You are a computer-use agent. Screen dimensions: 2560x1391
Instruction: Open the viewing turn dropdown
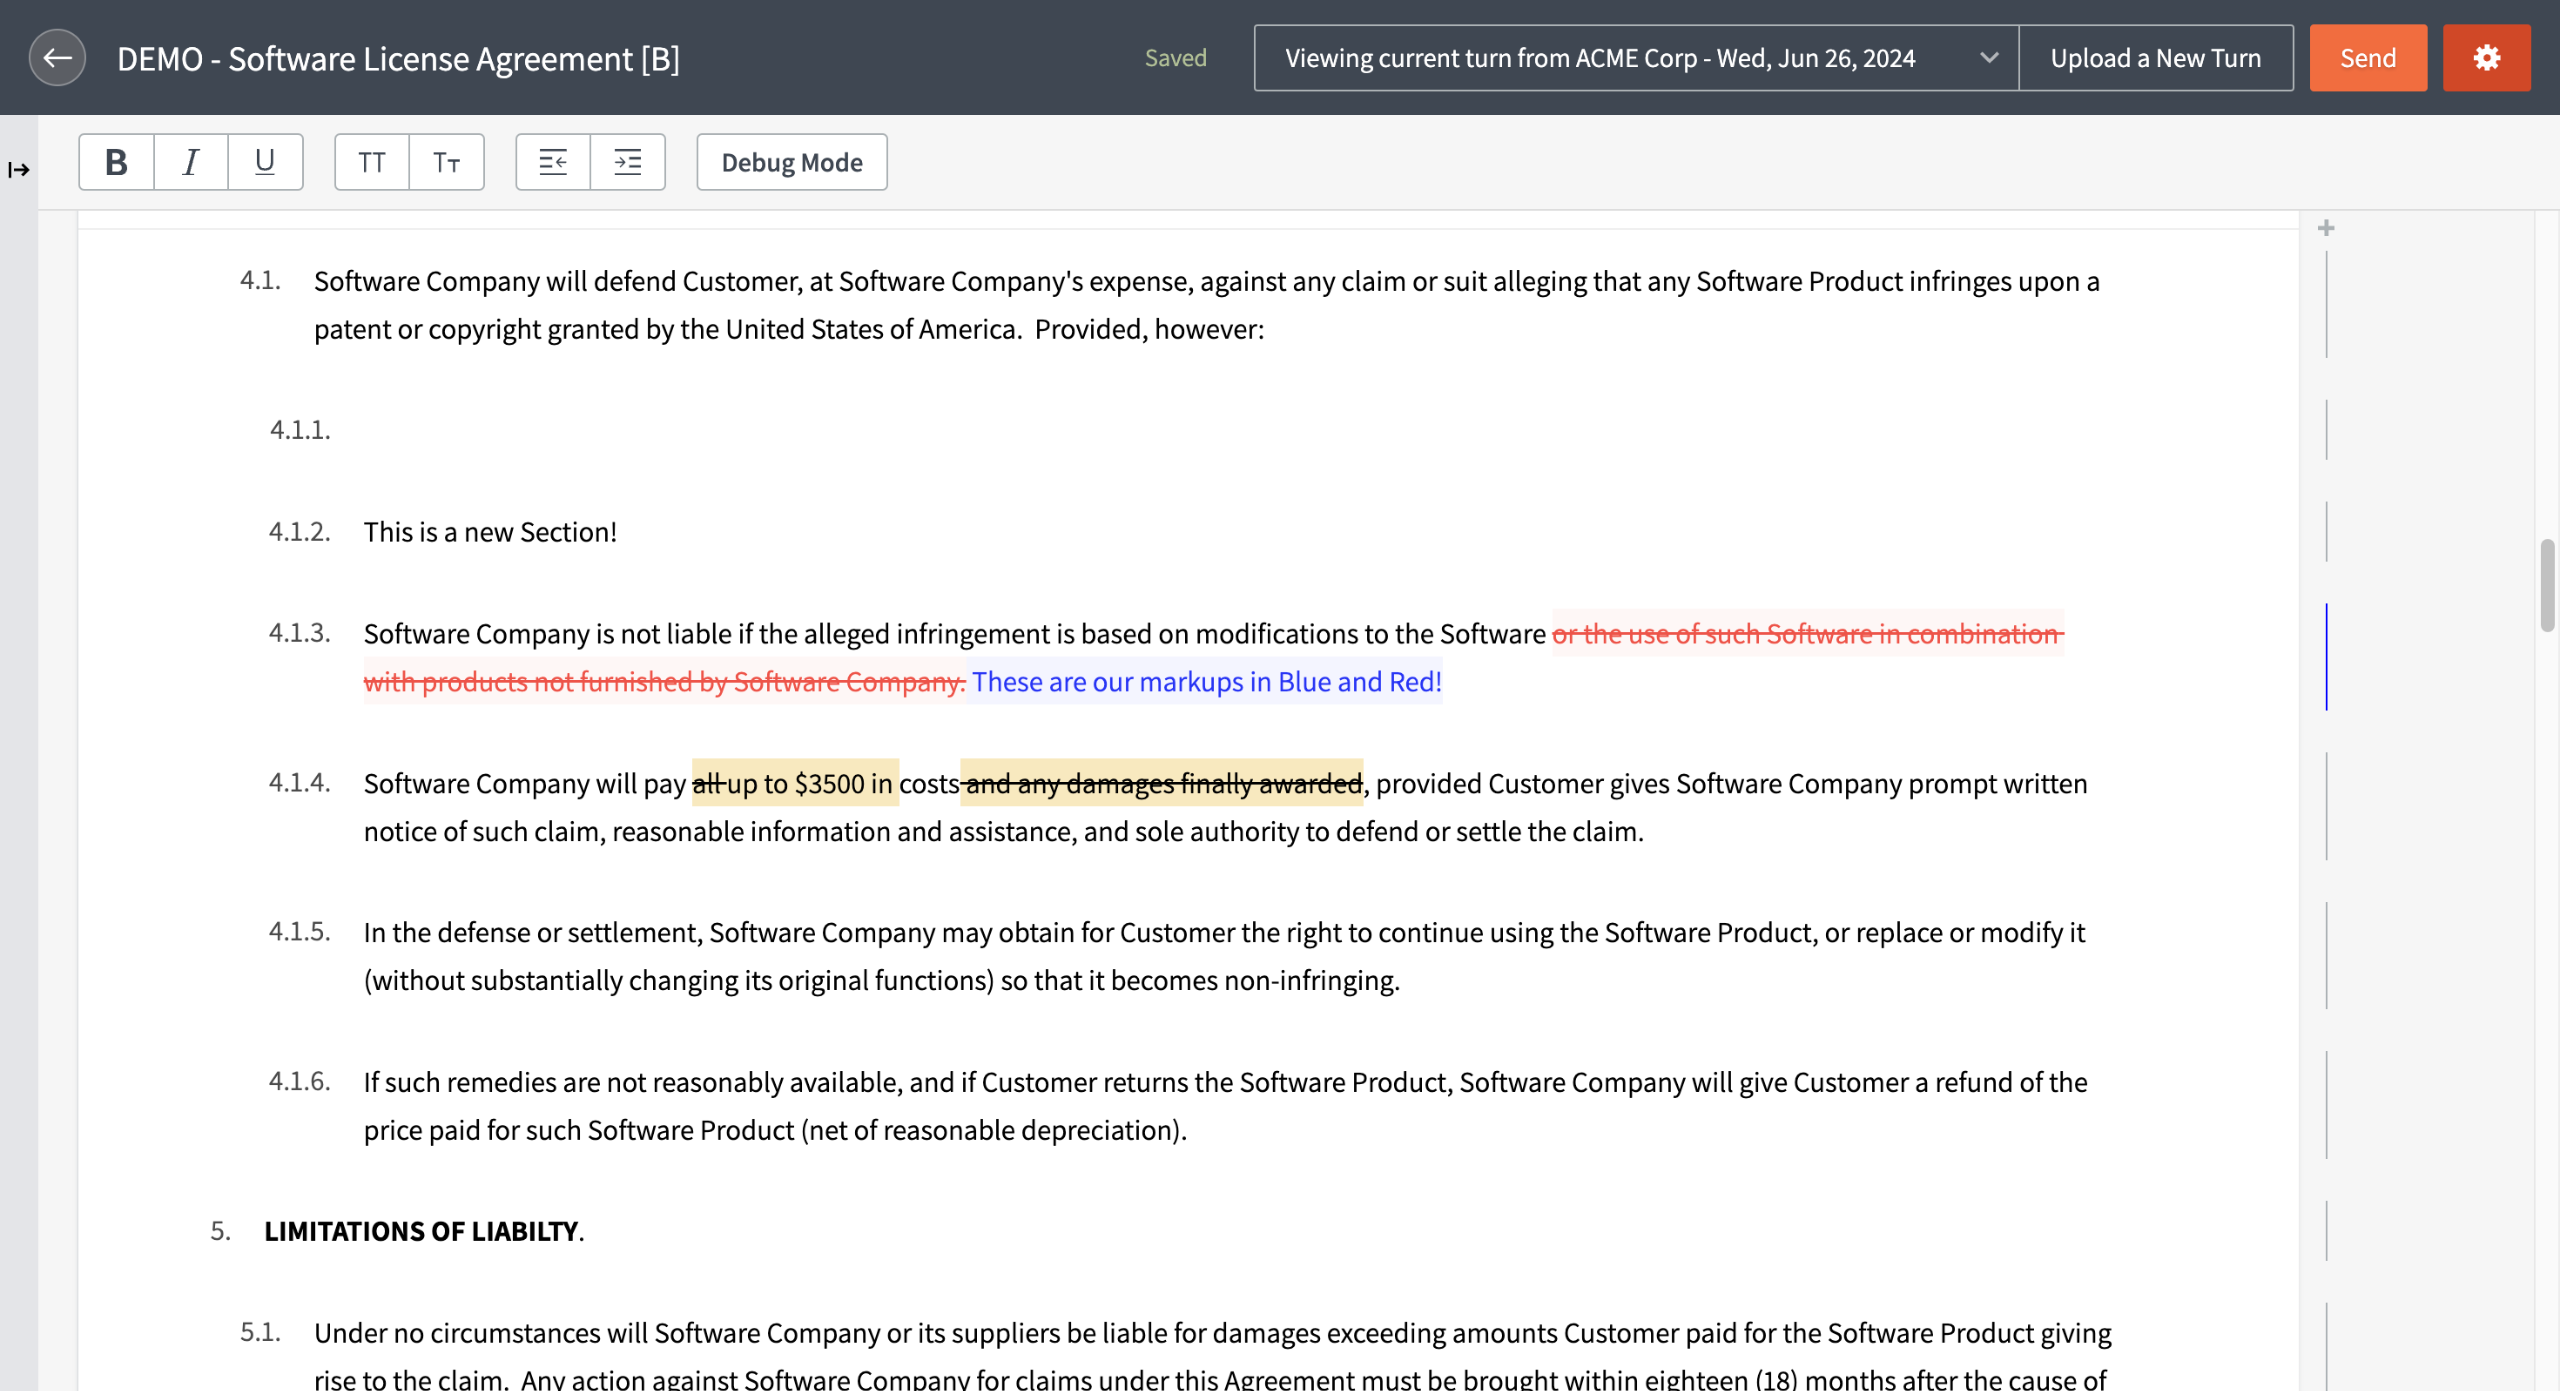tap(1600, 58)
